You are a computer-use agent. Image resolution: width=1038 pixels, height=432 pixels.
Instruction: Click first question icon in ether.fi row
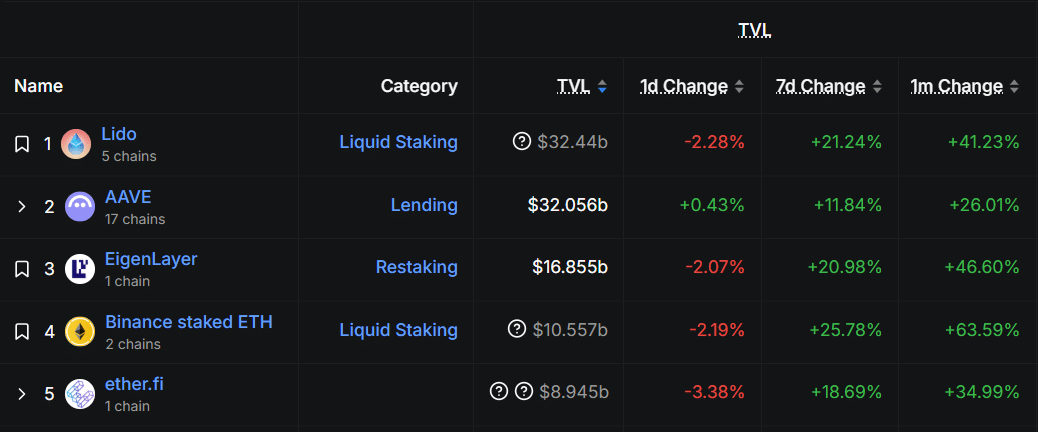pos(499,391)
